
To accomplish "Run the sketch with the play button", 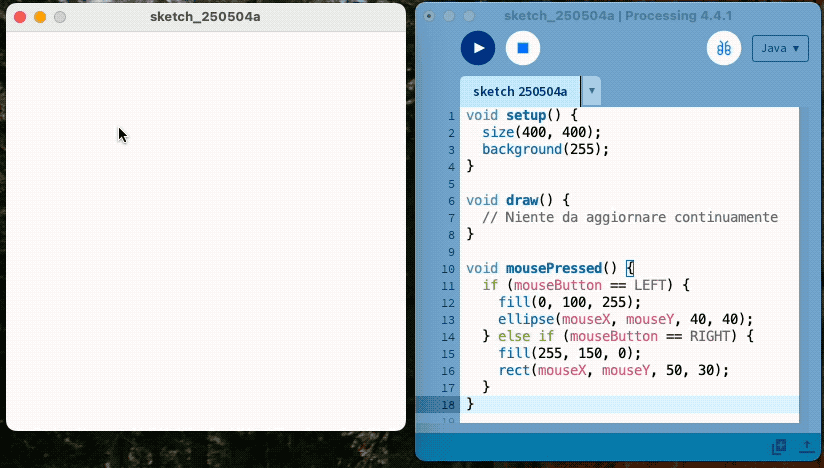I will [478, 48].
